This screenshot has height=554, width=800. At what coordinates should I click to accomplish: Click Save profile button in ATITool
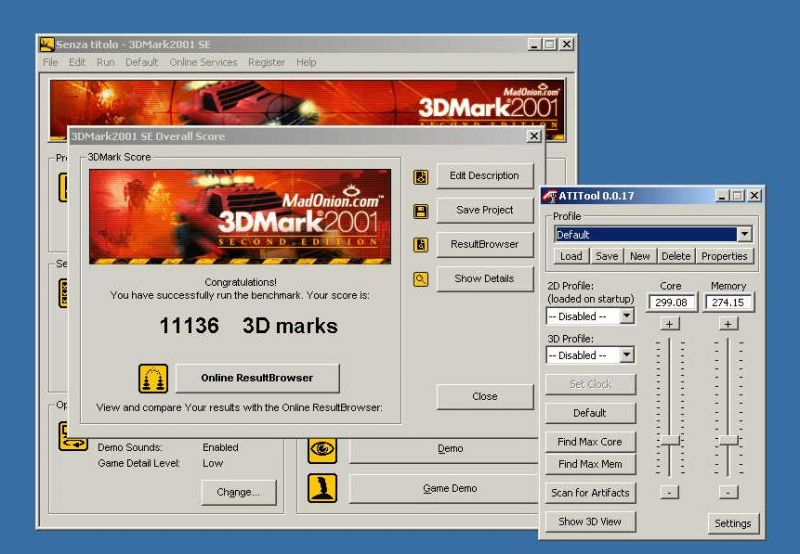click(607, 256)
